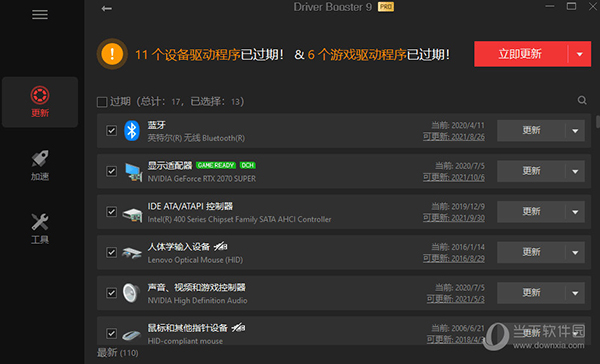Click the Lenovo Optical Mouse (HID) text
The height and width of the screenshot is (364, 600).
pyautogui.click(x=195, y=260)
